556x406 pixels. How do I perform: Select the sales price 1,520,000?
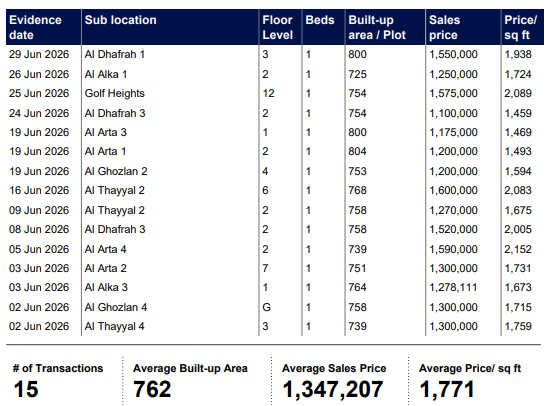pyautogui.click(x=453, y=229)
